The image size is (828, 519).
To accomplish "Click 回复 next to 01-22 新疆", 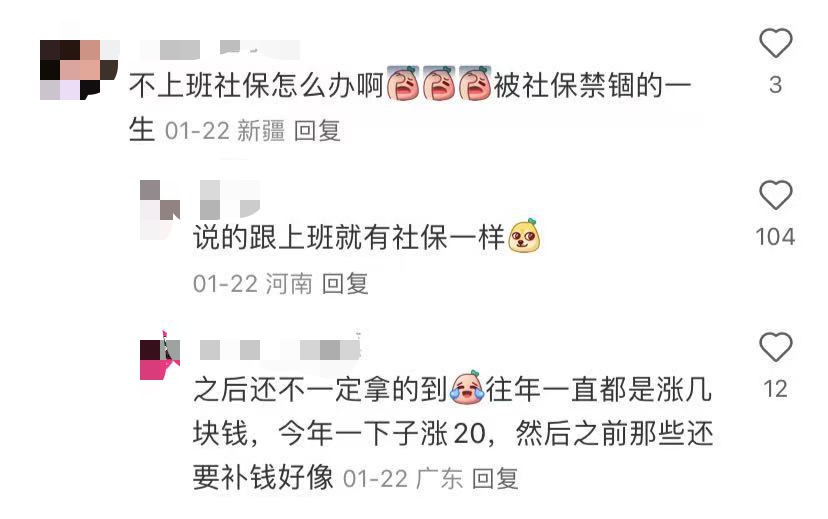I will [317, 130].
